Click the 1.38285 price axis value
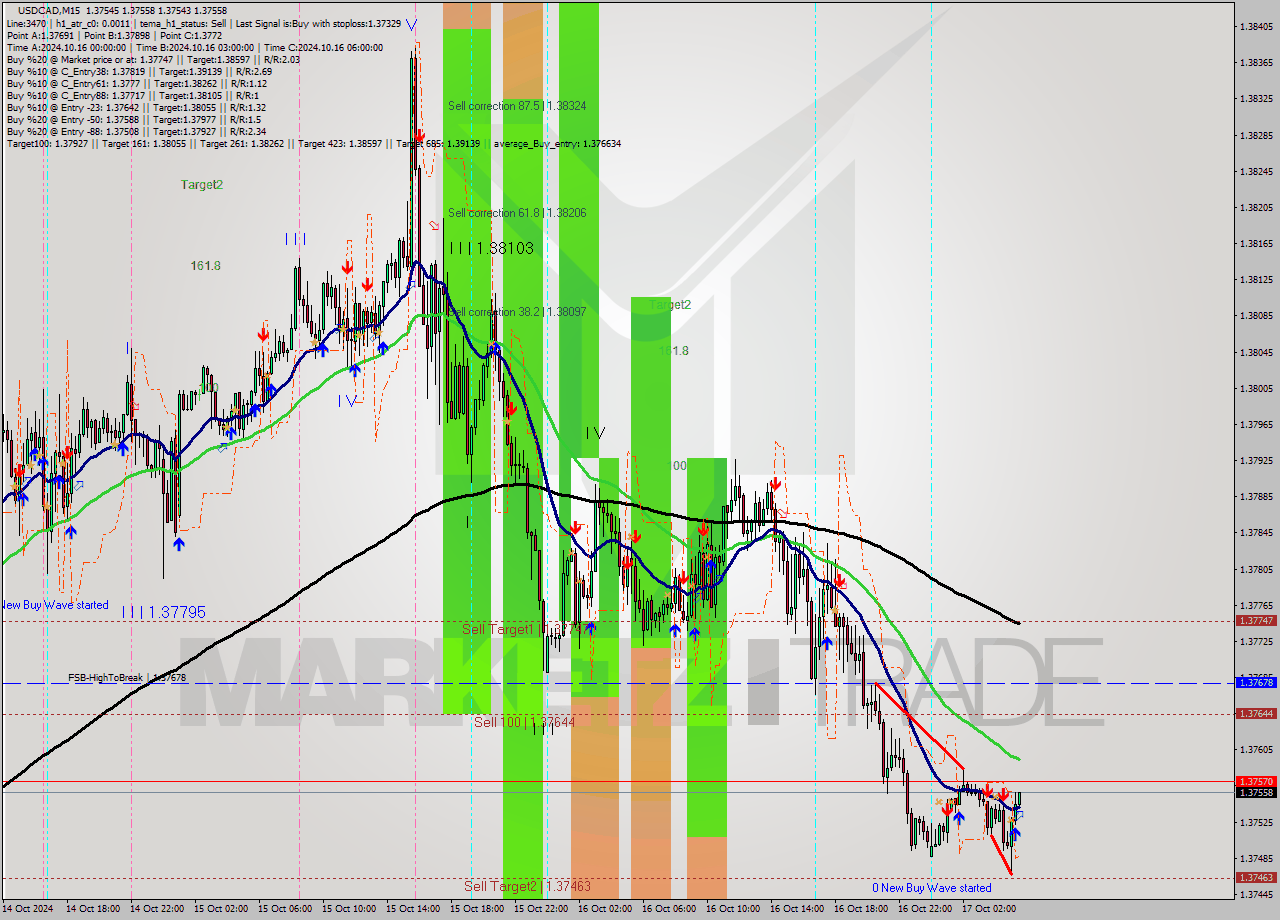 (1256, 135)
